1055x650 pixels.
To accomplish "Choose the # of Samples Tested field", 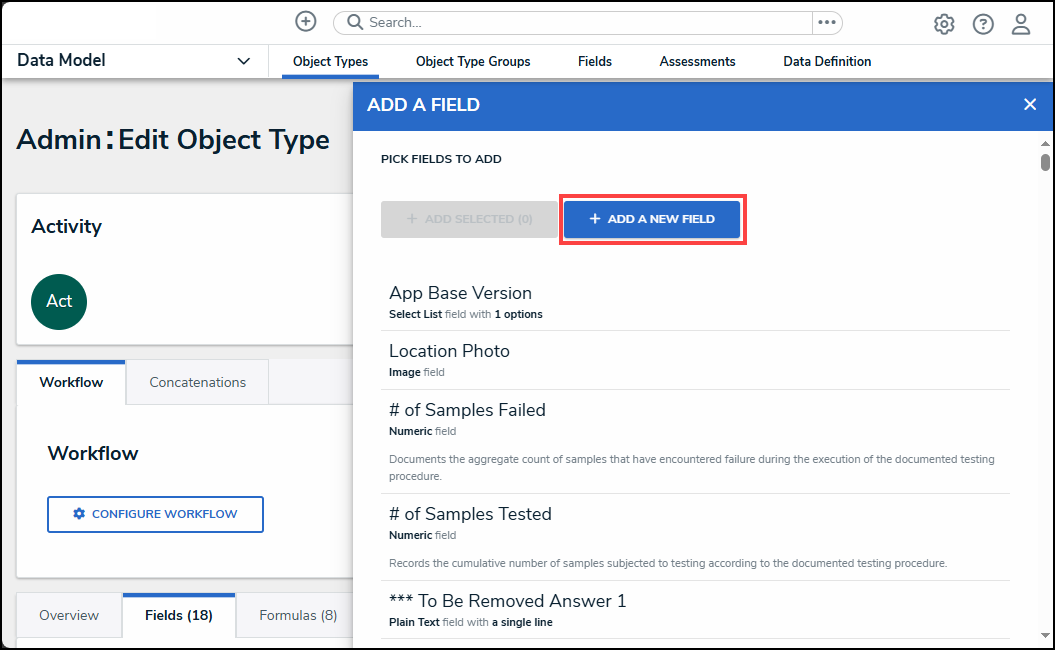I will point(470,514).
